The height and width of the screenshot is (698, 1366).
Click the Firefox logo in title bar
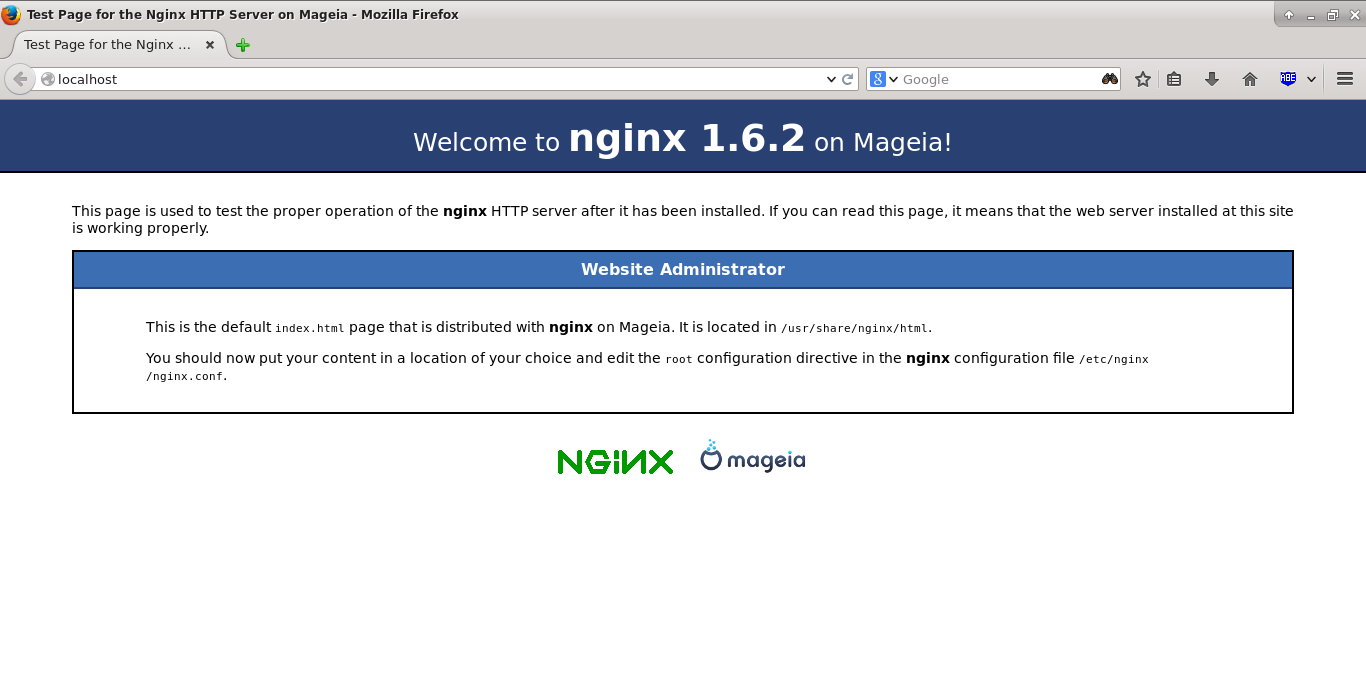[x=11, y=14]
